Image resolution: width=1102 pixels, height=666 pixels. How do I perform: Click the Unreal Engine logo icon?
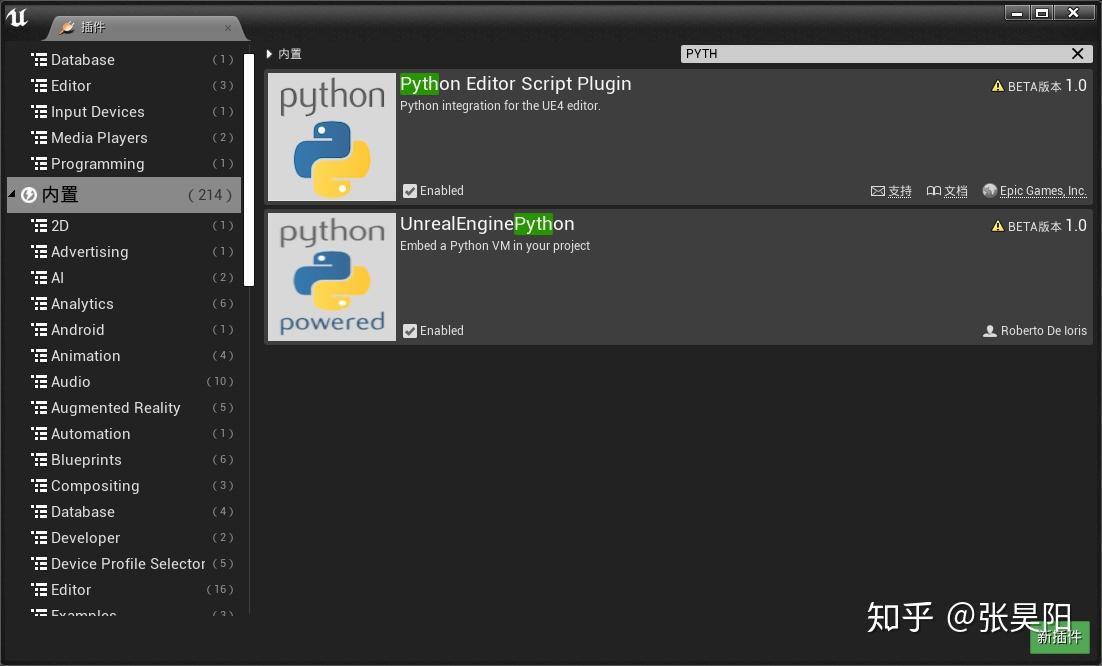point(17,17)
